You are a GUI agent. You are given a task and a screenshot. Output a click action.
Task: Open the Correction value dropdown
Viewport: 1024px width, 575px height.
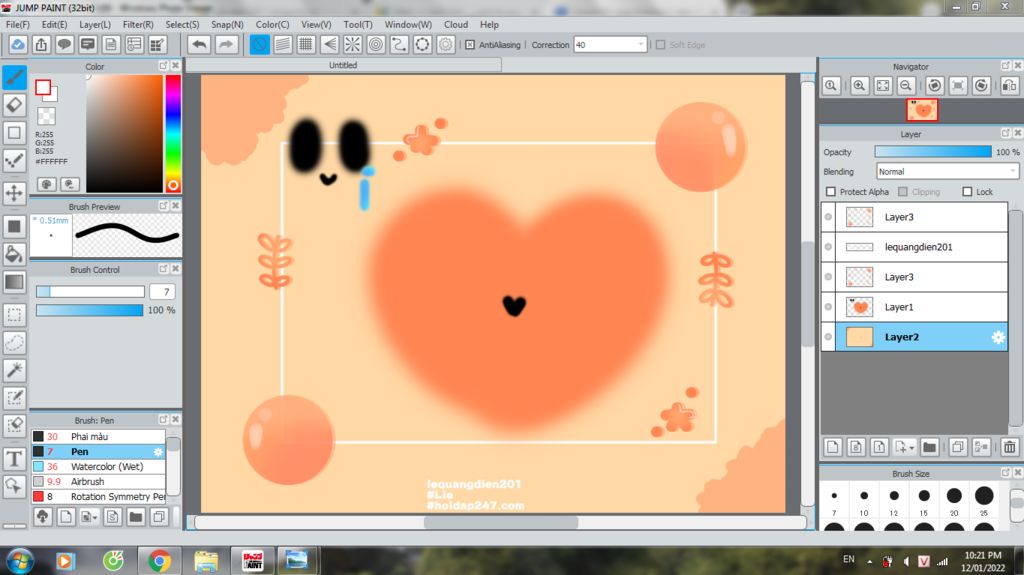click(x=640, y=44)
